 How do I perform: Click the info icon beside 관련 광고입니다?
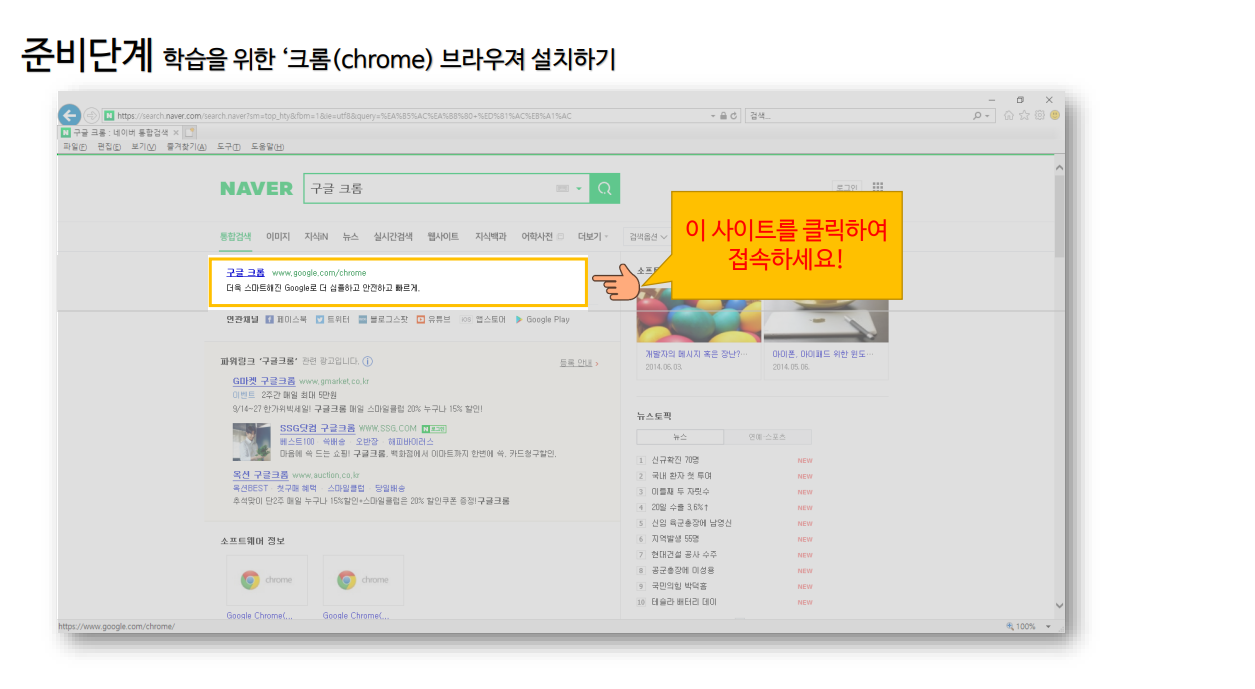point(367,362)
